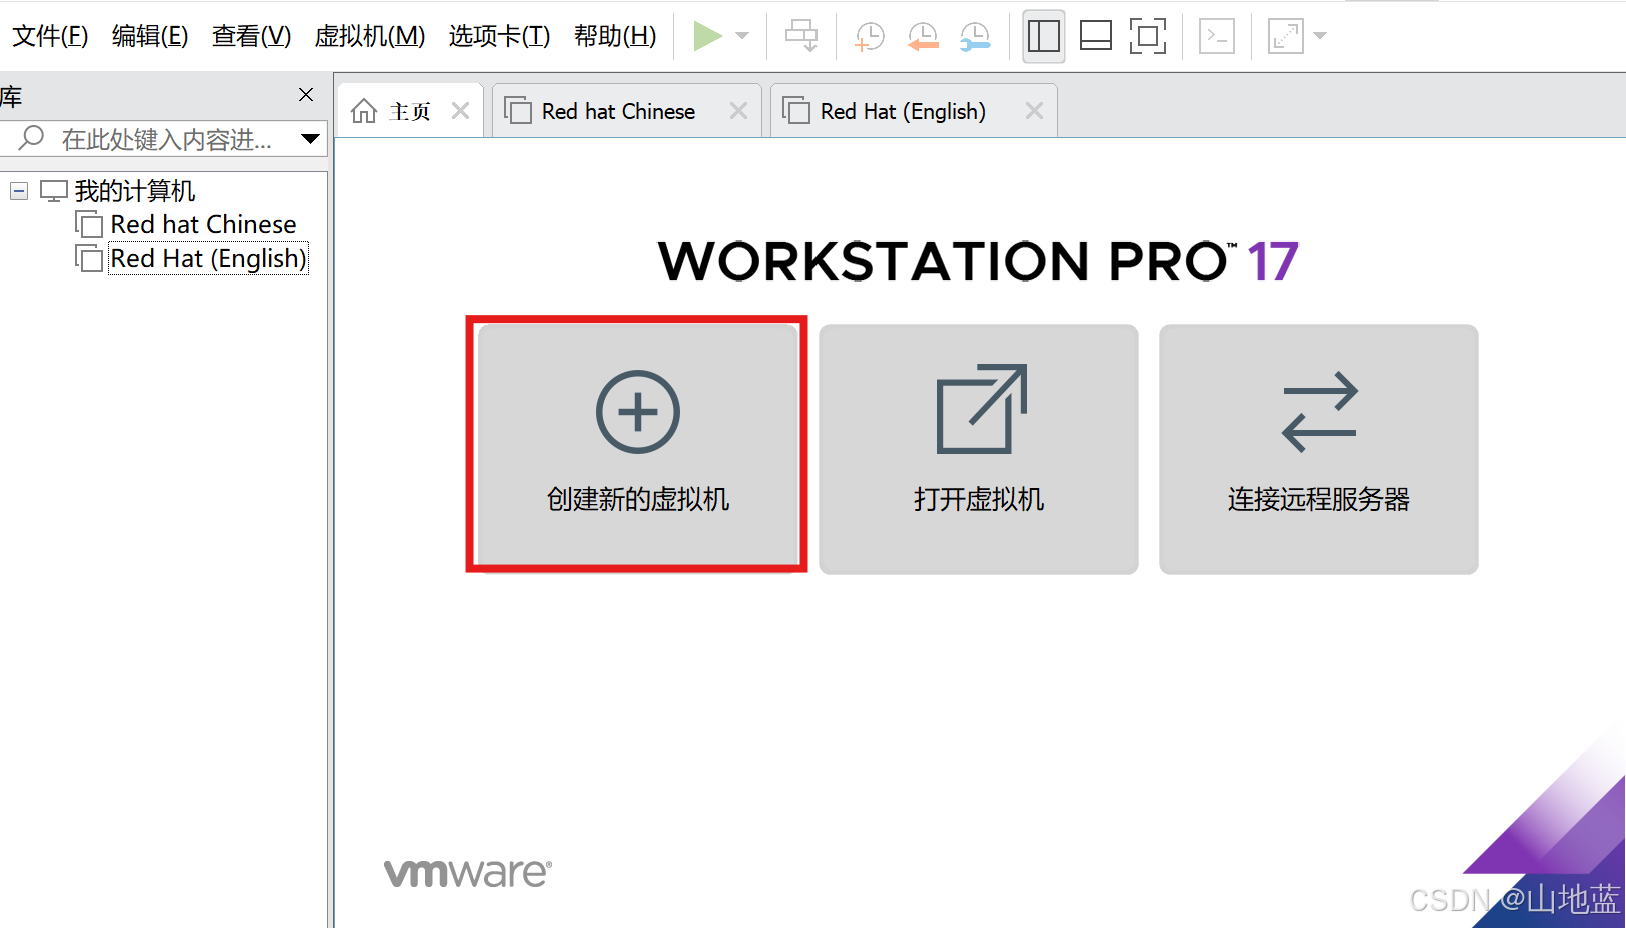Viewport: 1626px width, 928px height.
Task: Click the library search magnifier icon
Action: point(32,137)
